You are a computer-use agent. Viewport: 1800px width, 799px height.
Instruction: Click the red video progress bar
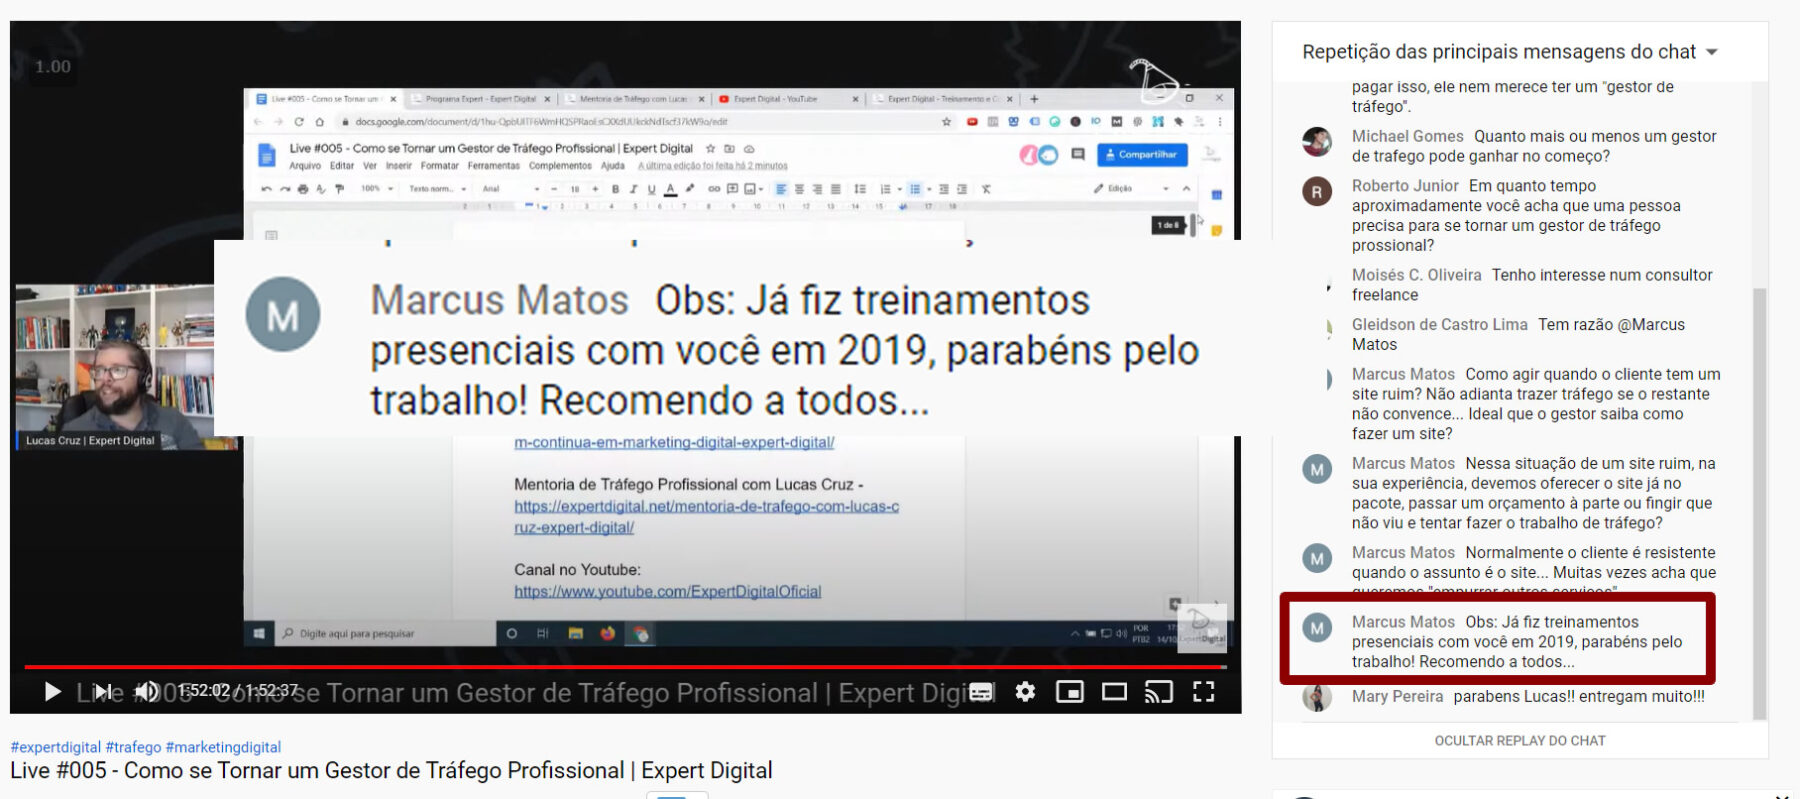pyautogui.click(x=625, y=666)
